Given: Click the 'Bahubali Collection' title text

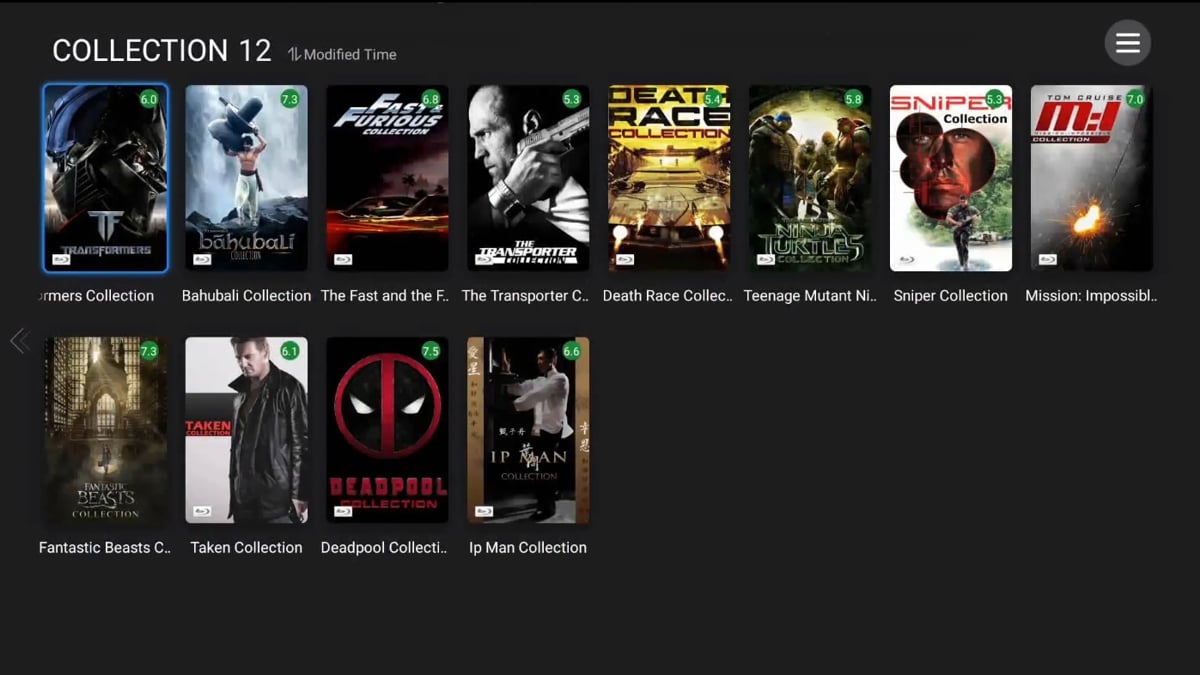Looking at the screenshot, I should click(x=246, y=295).
